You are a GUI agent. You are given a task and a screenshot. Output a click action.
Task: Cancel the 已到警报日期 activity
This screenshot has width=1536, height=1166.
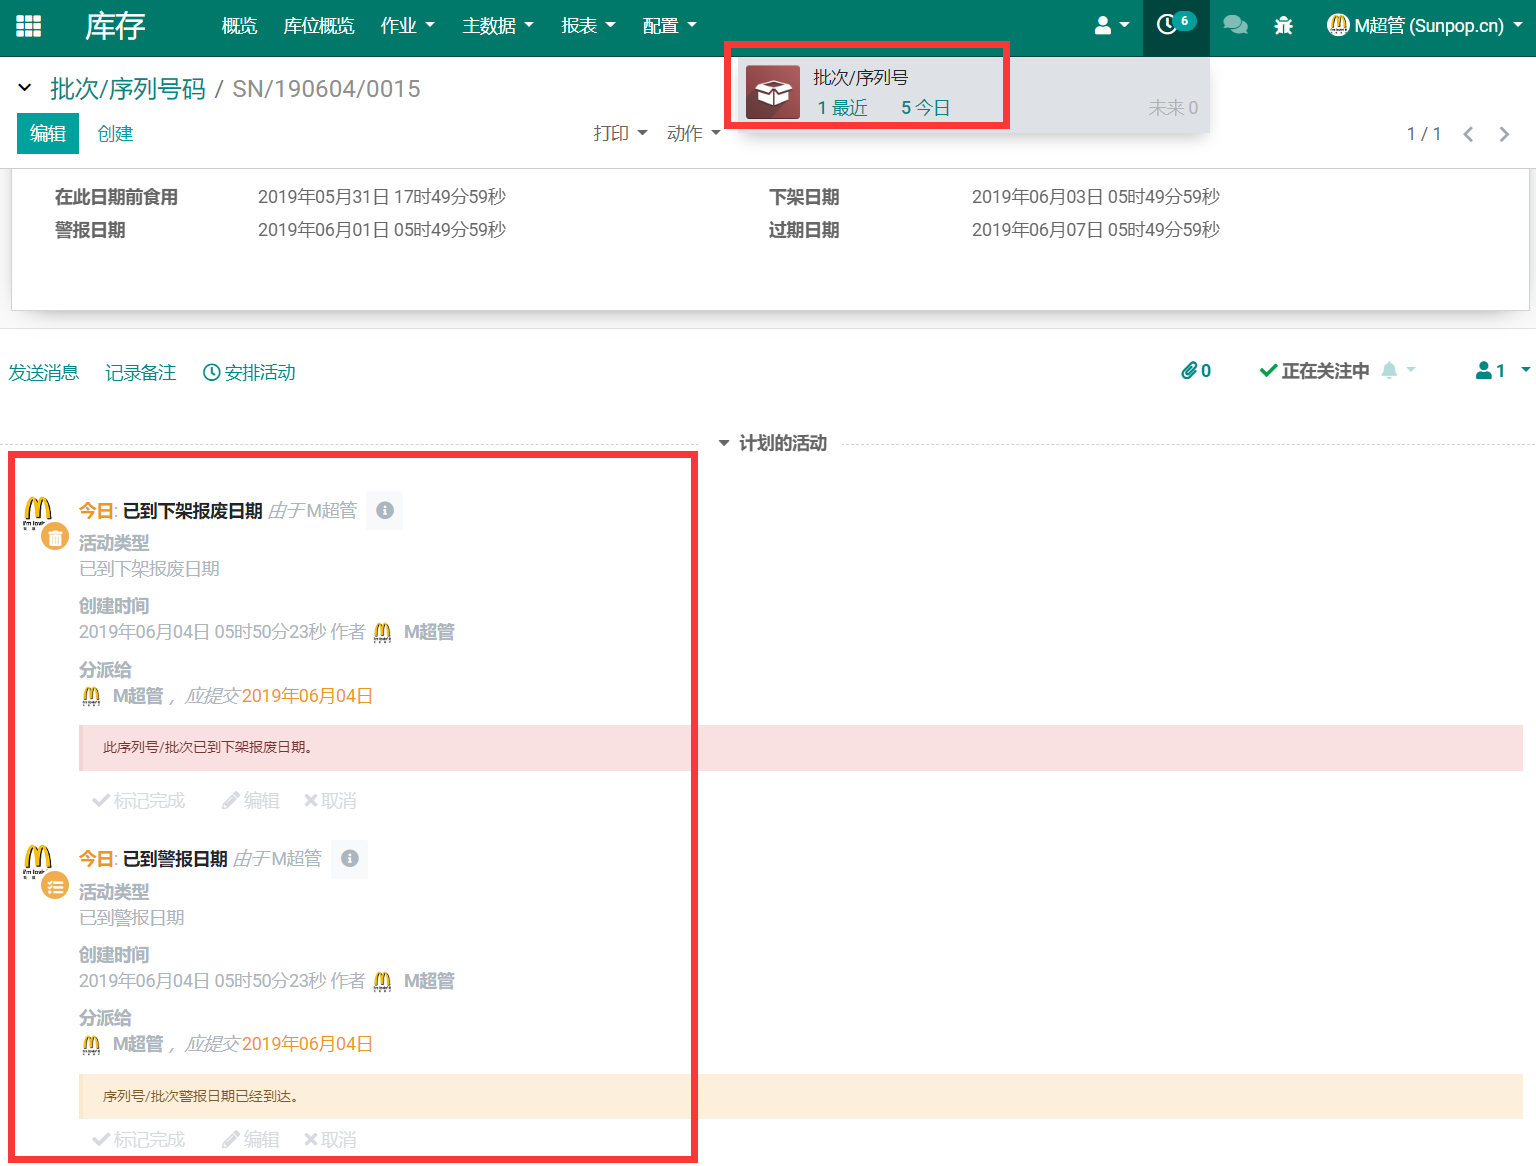coord(330,1140)
